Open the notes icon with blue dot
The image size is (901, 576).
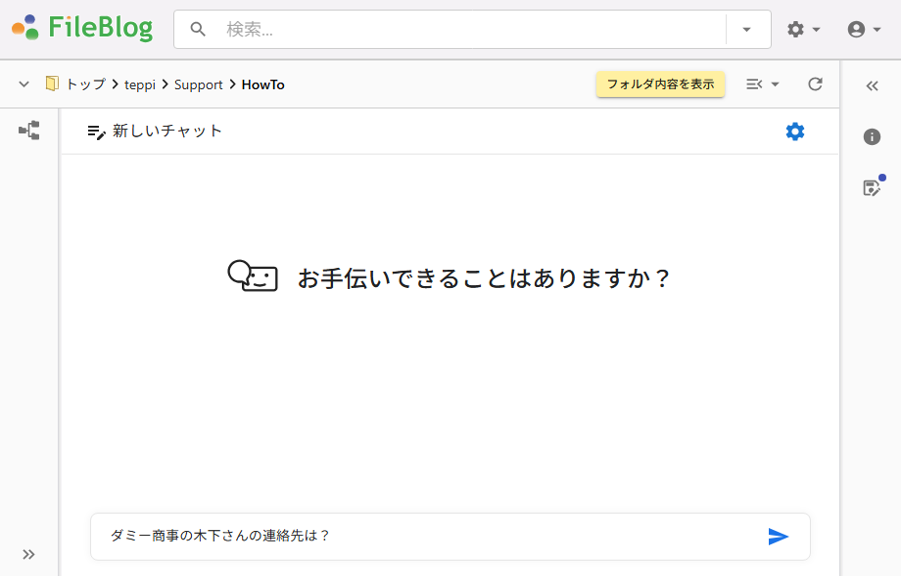pos(872,187)
